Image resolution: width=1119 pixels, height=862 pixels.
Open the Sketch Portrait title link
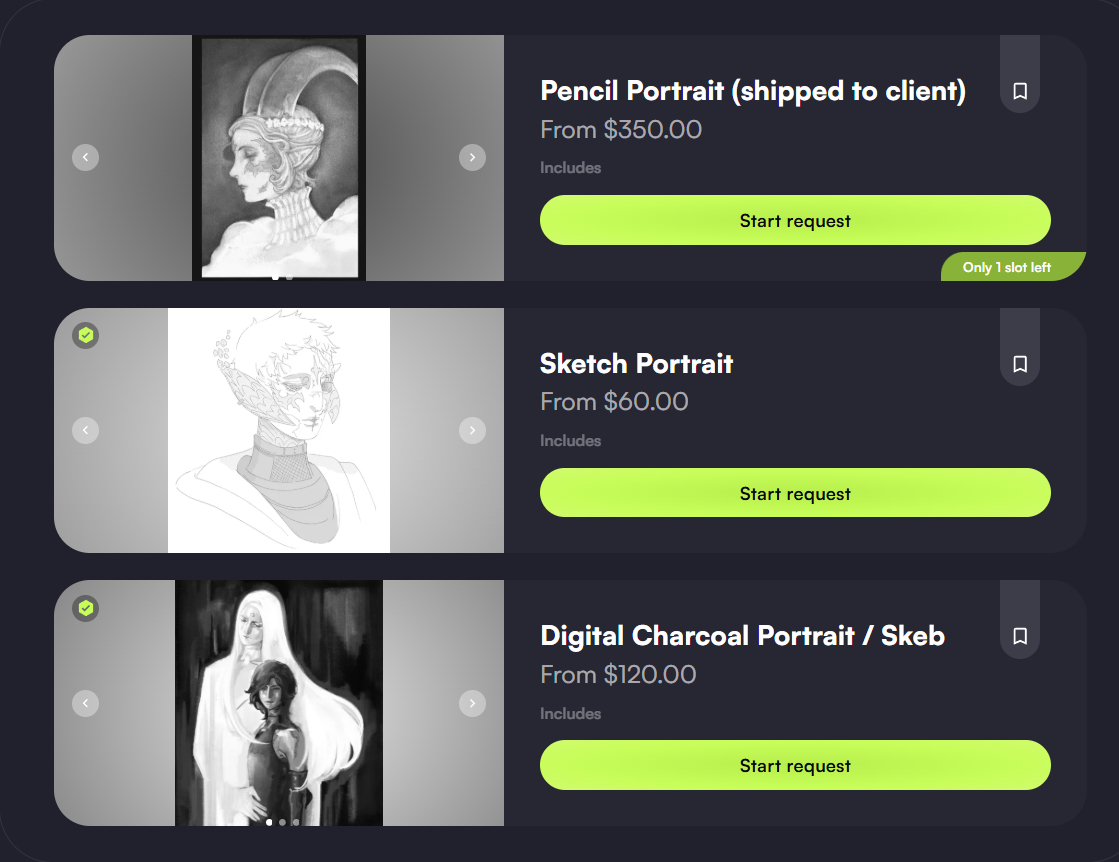[636, 363]
